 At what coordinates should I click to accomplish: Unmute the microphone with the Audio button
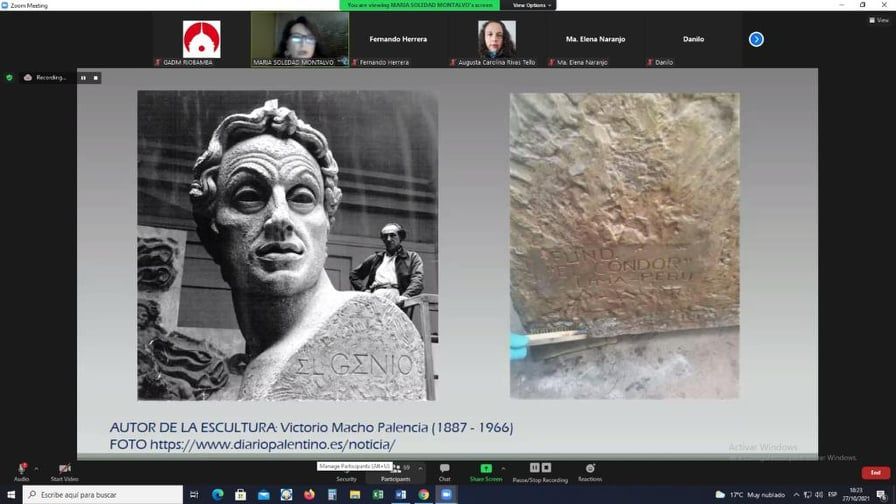[21, 470]
